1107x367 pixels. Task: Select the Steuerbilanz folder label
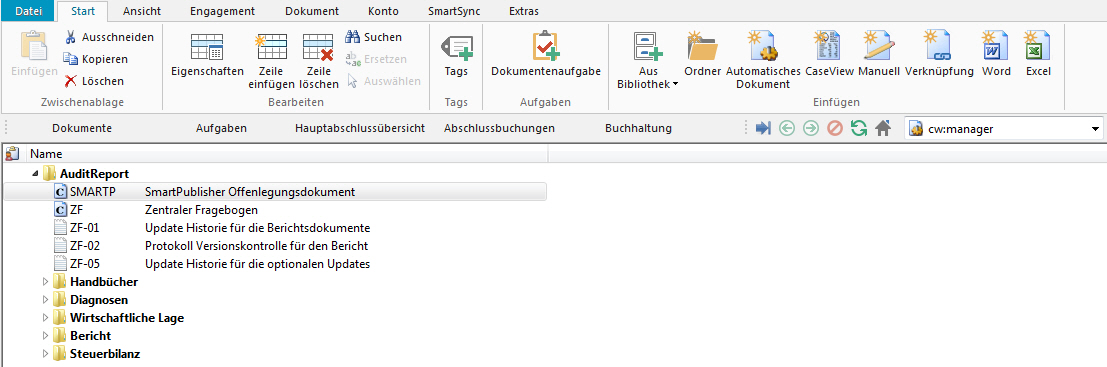click(104, 354)
